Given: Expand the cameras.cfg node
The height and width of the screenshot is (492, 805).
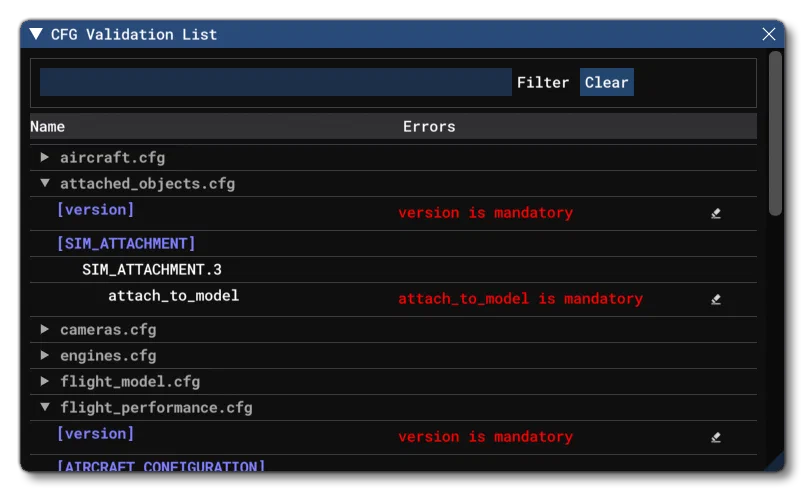Looking at the screenshot, I should point(45,329).
